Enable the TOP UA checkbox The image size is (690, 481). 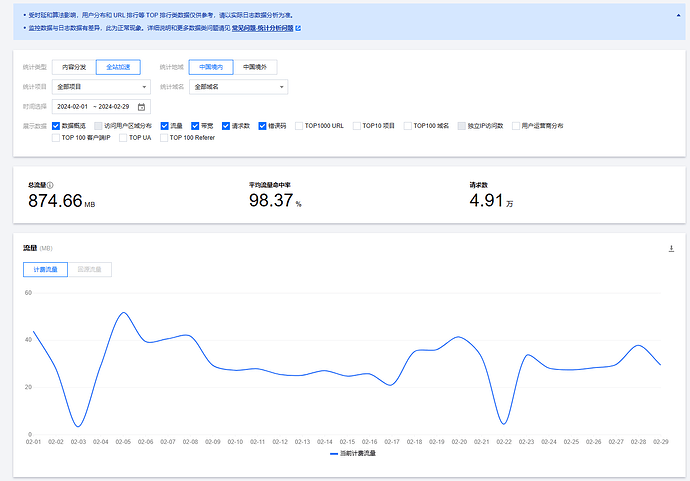123,138
